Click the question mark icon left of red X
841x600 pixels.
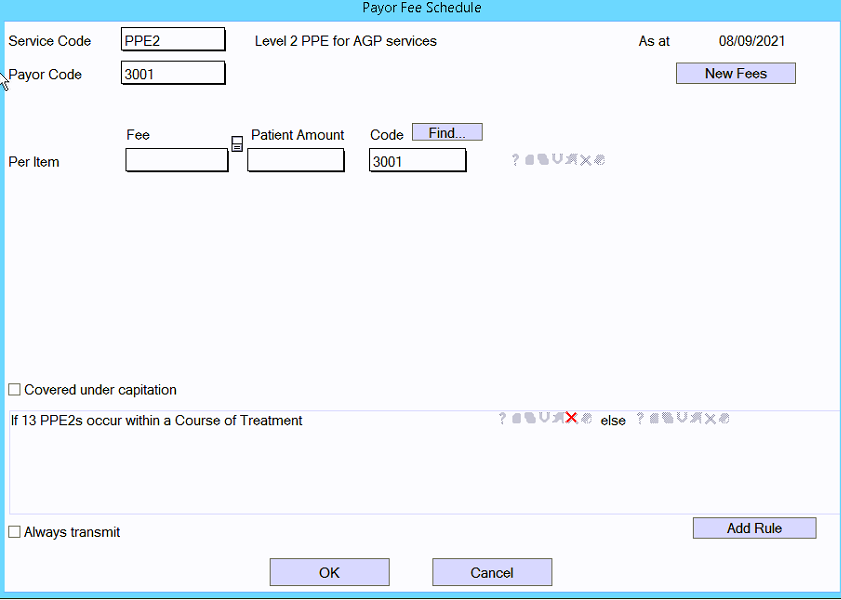click(502, 419)
